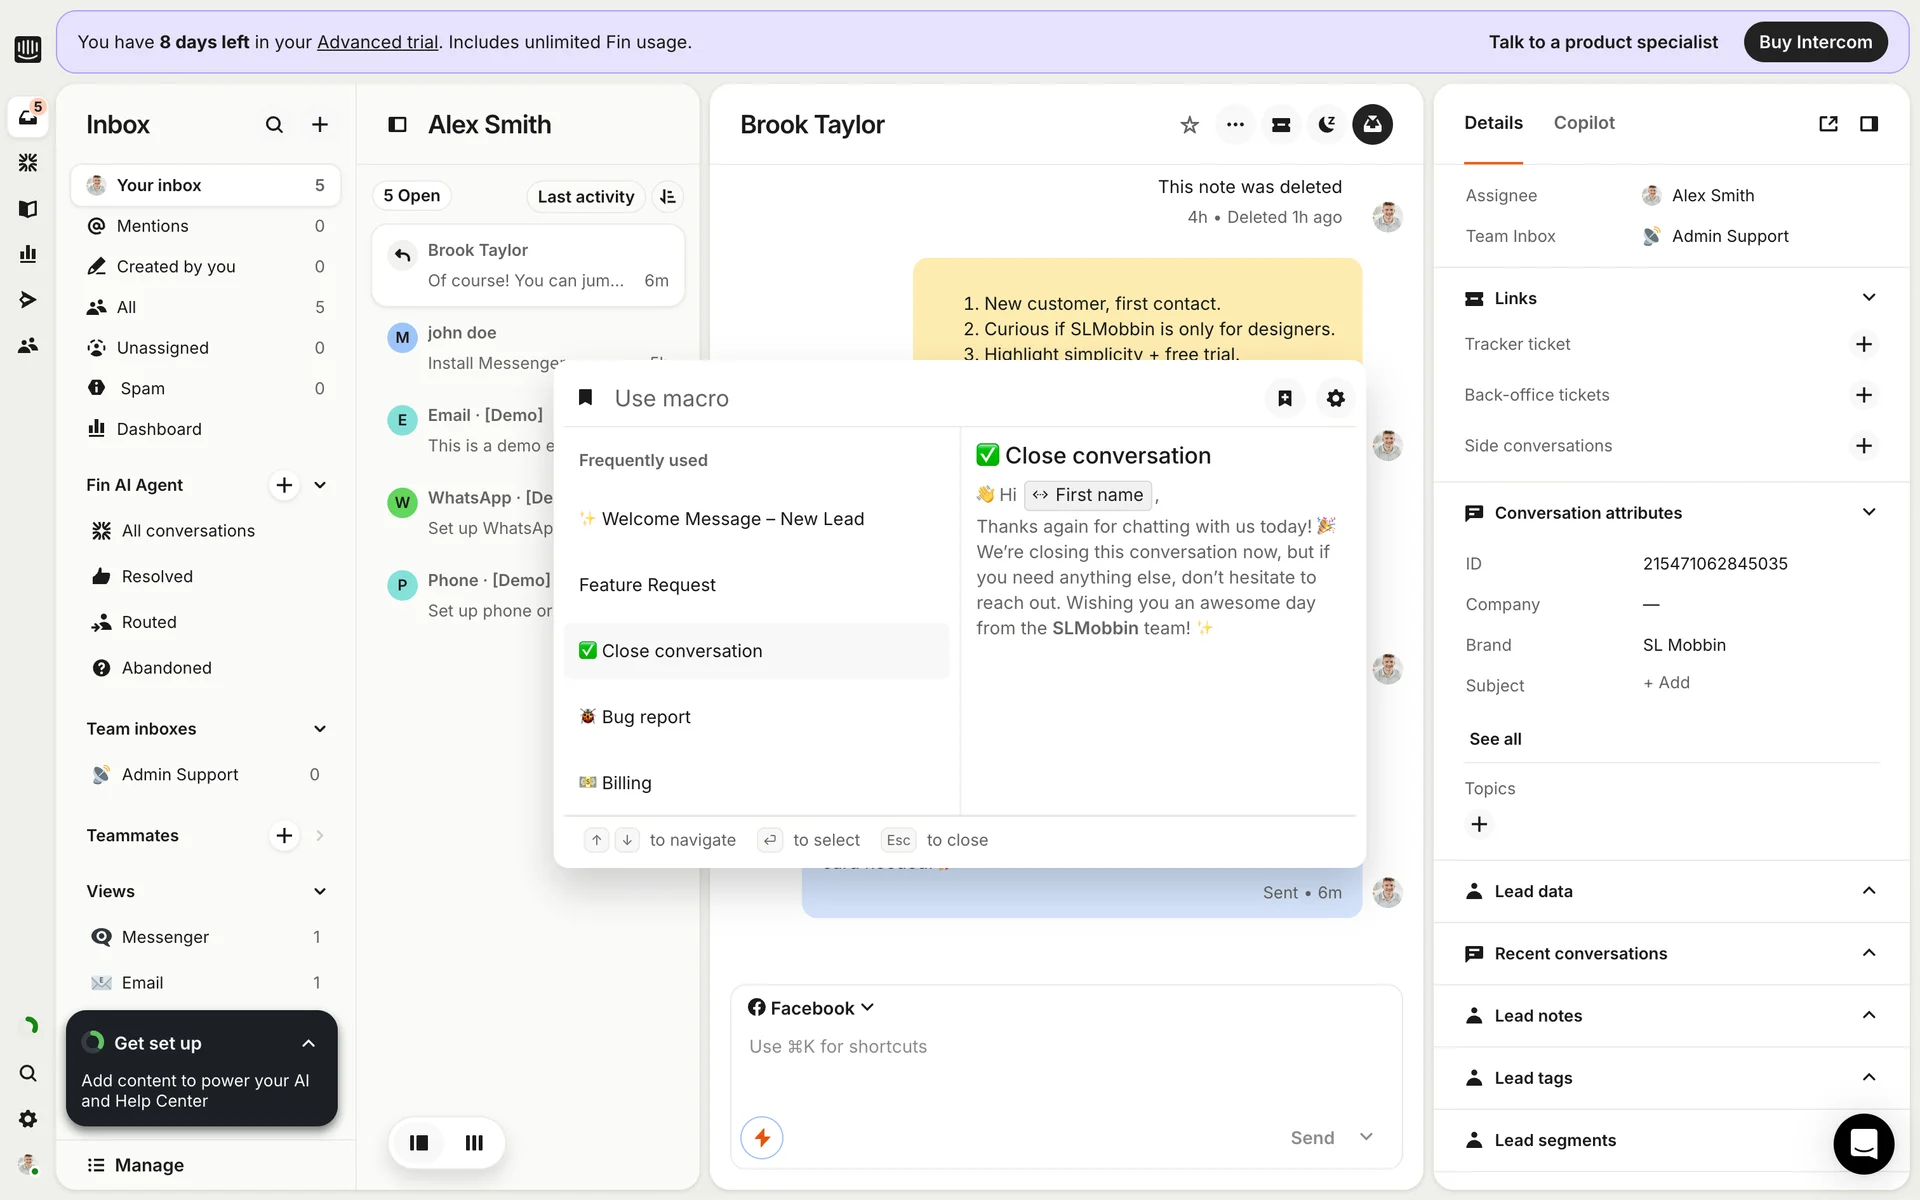
Task: Expand the Lead data section
Action: tap(1868, 891)
